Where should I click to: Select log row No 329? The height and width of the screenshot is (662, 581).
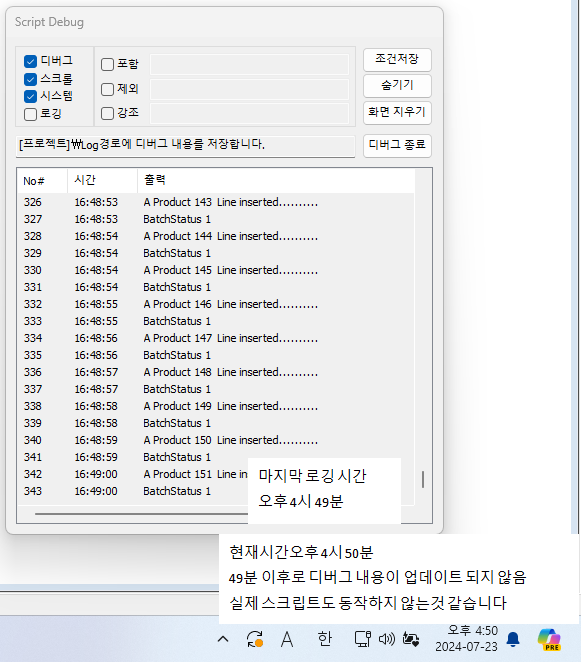click(216, 253)
